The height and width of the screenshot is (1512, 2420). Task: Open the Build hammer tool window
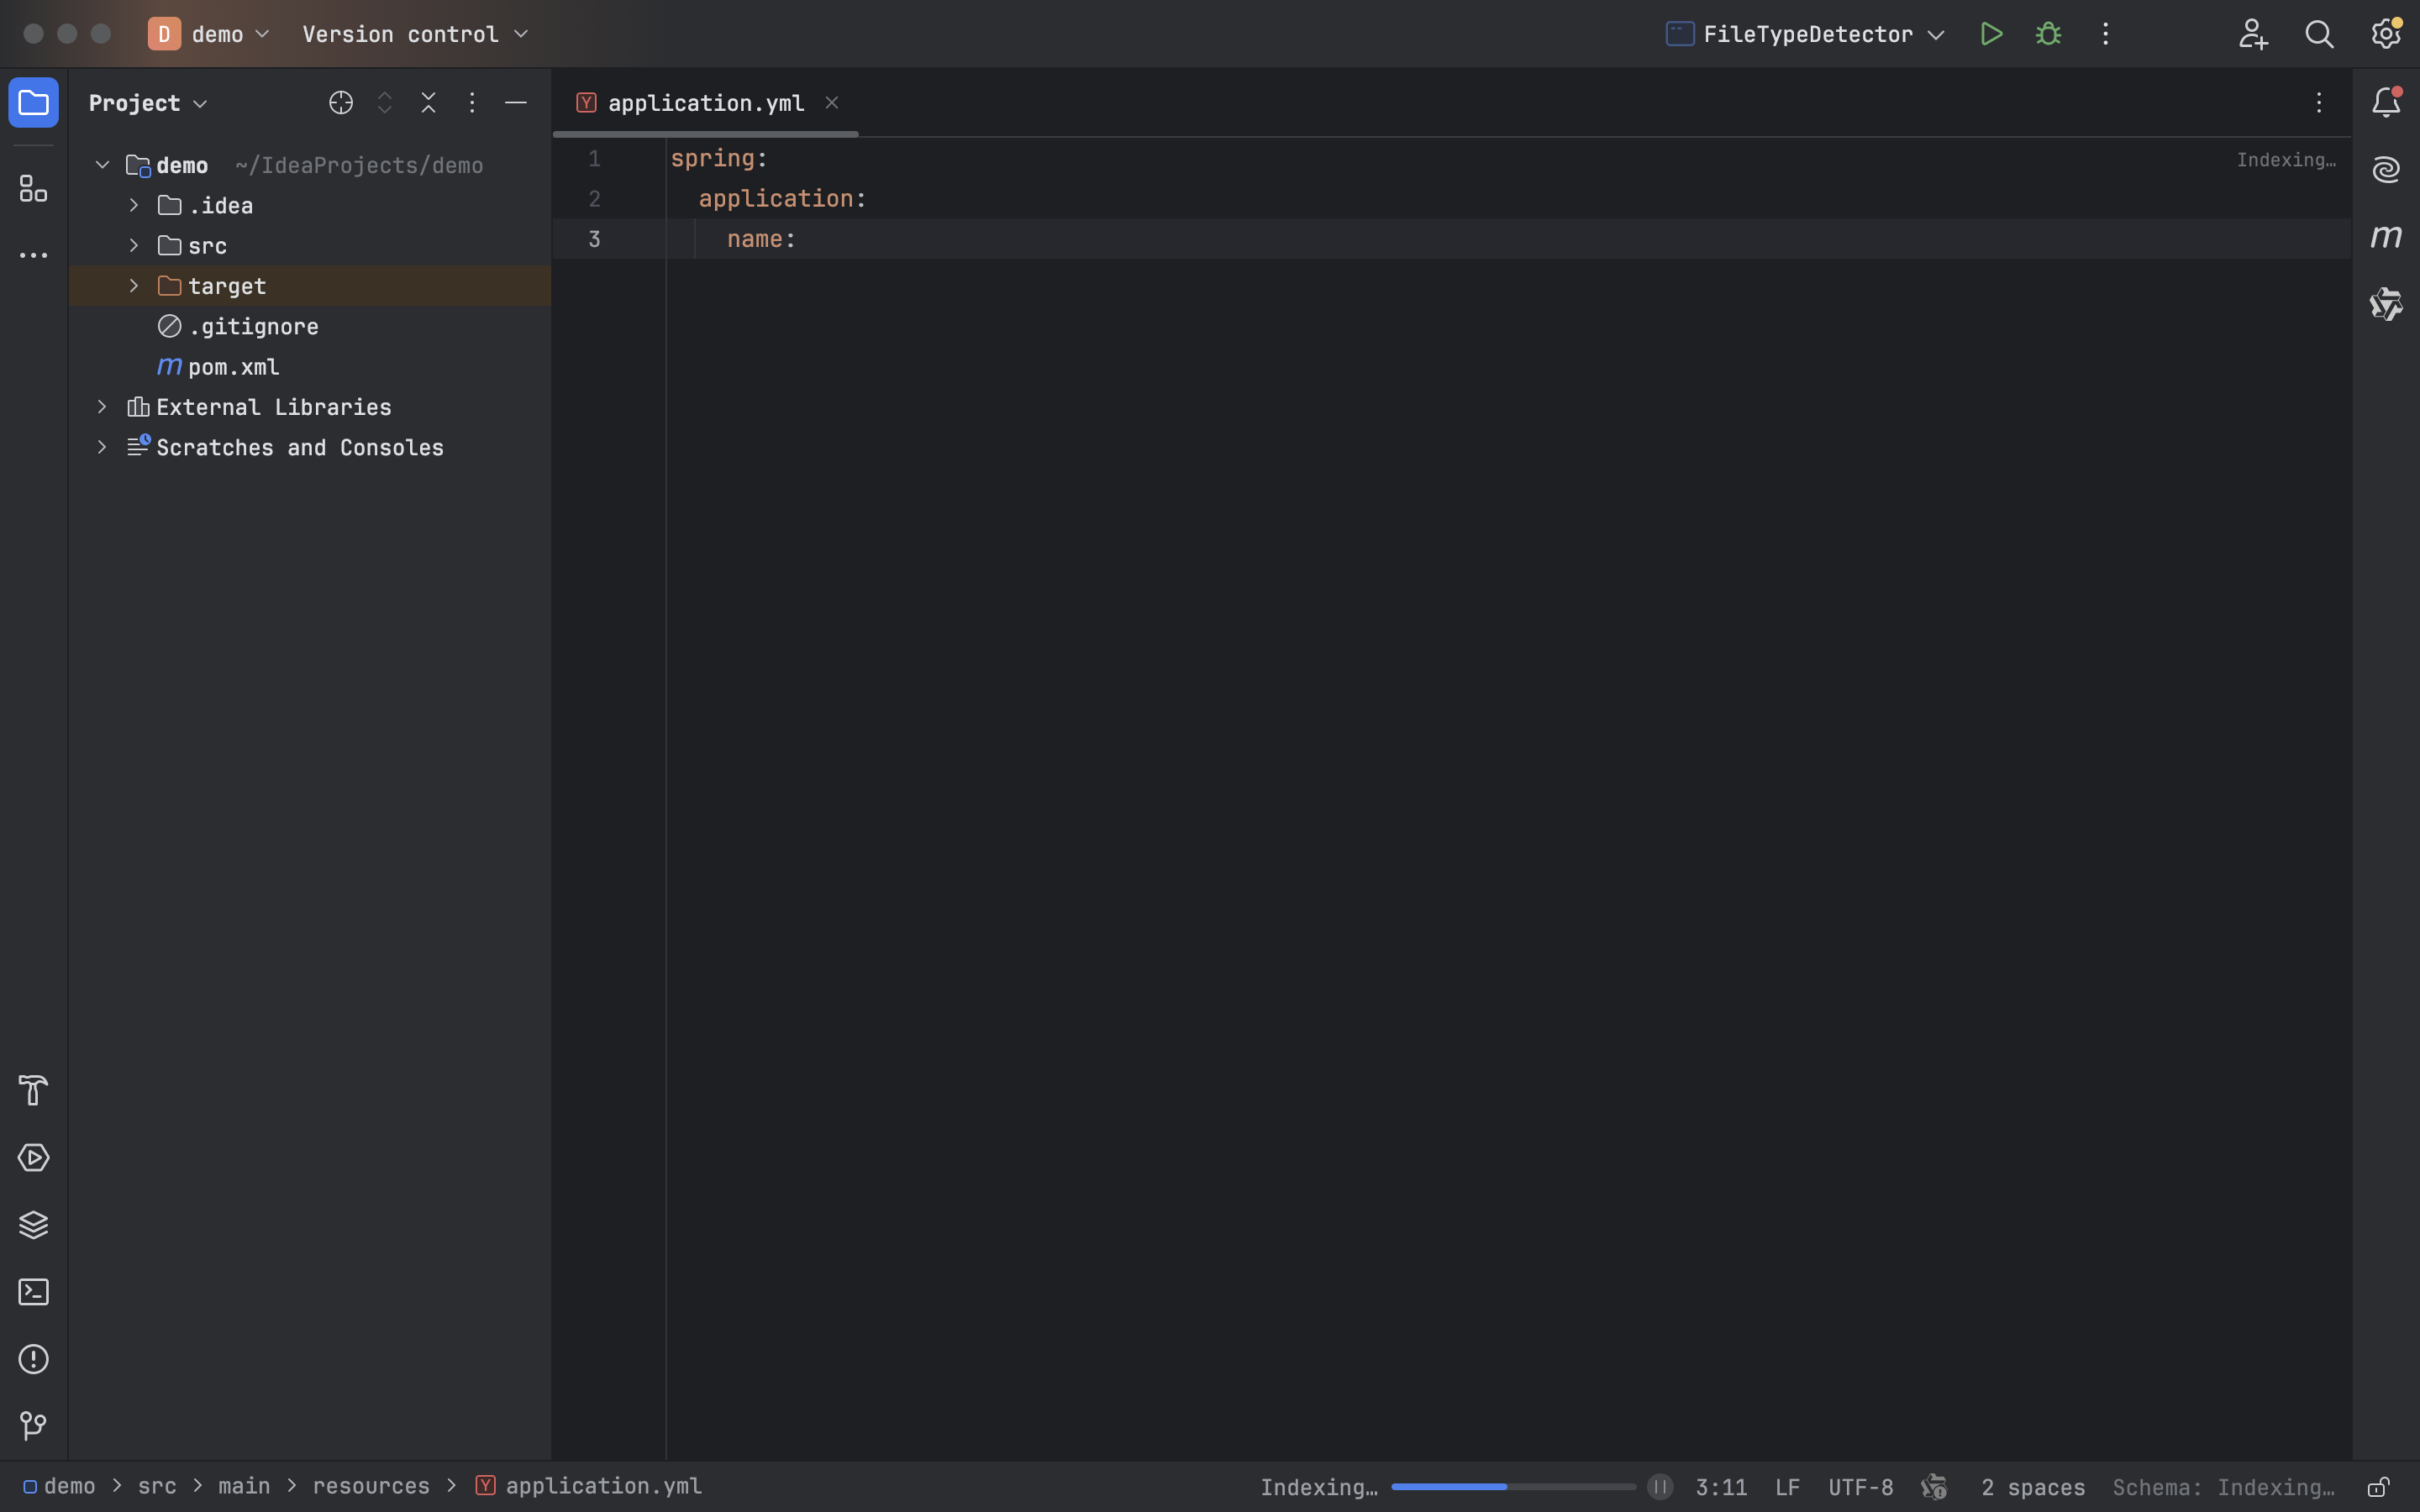pyautogui.click(x=33, y=1090)
